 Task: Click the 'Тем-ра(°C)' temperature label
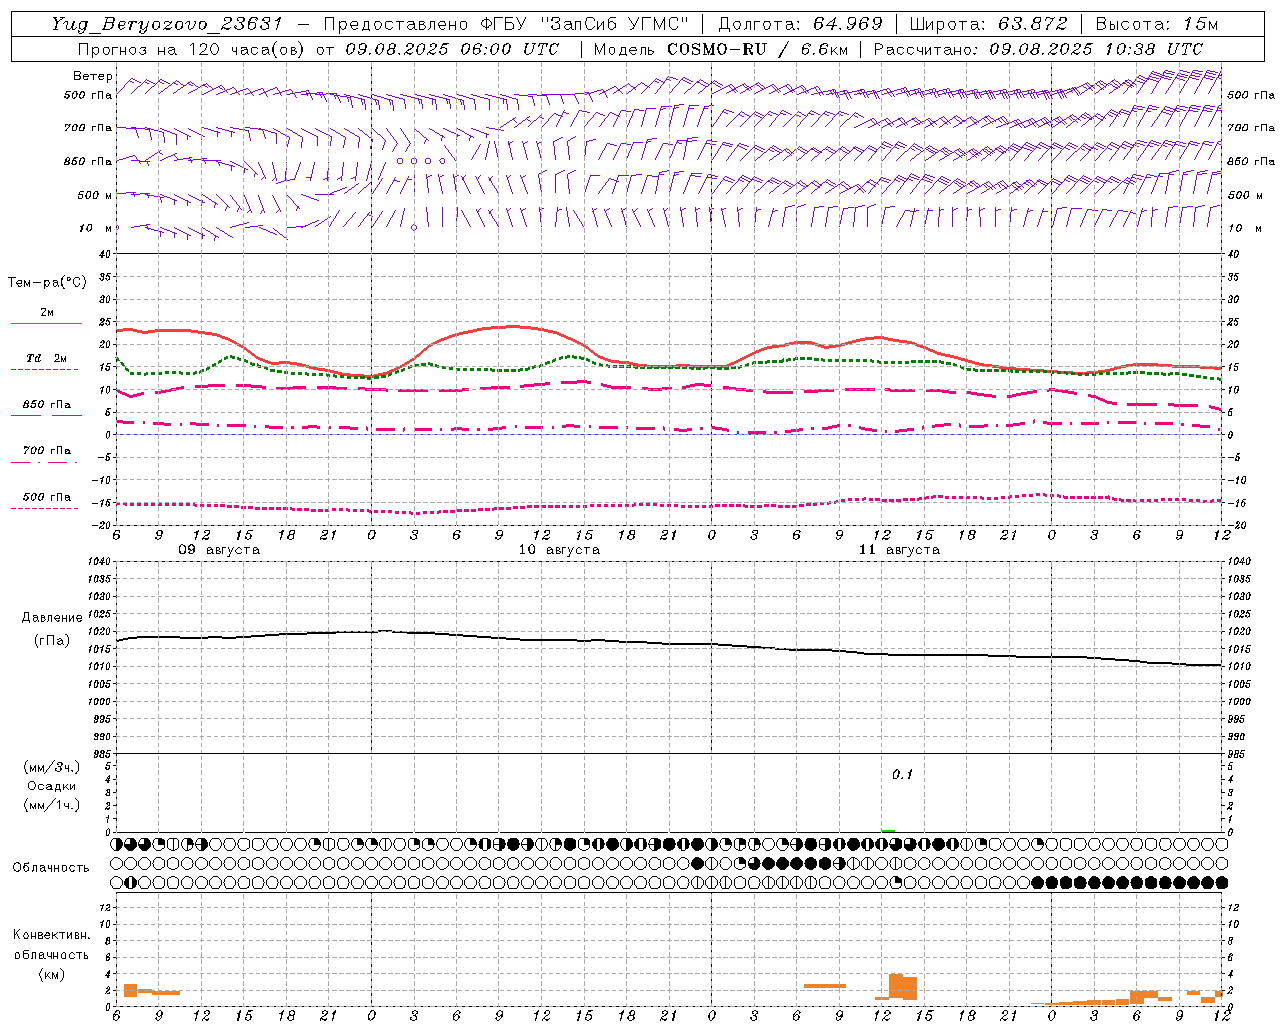[x=47, y=283]
